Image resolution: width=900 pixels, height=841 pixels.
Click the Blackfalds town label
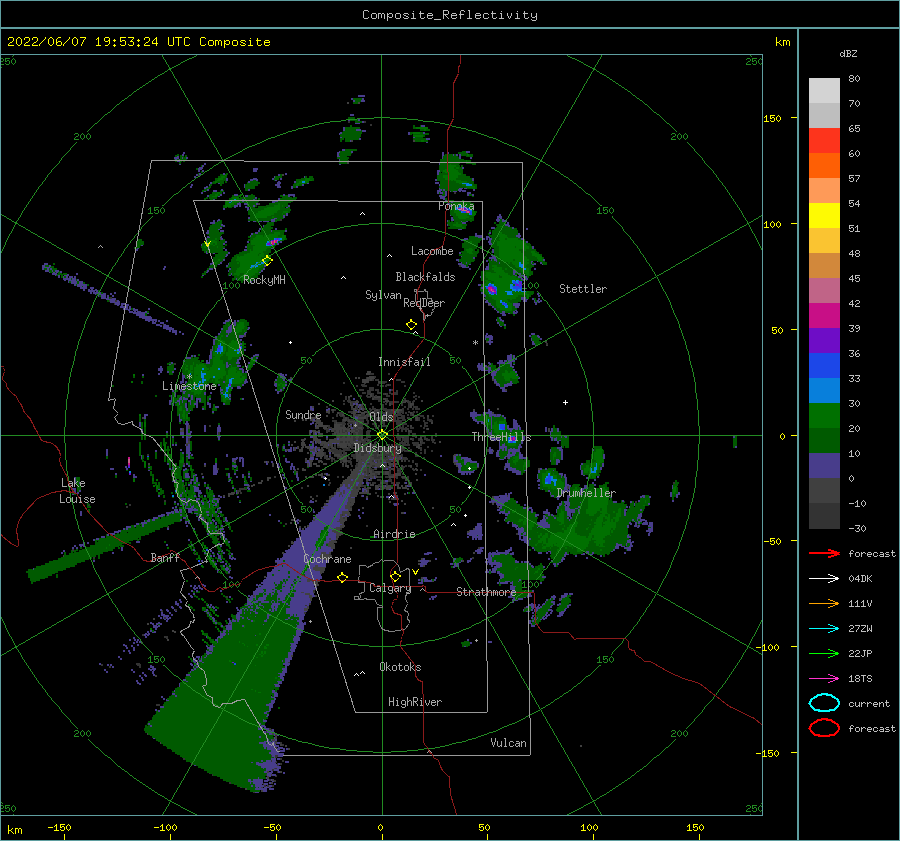pos(425,277)
